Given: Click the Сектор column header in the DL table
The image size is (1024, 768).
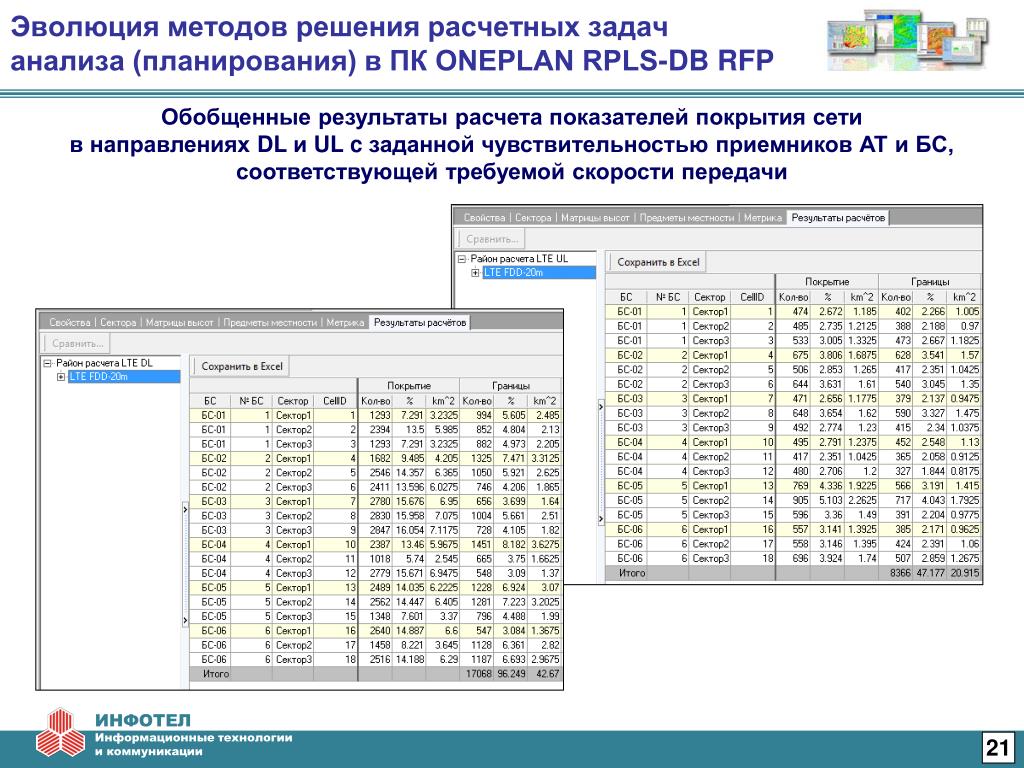Looking at the screenshot, I should [x=292, y=401].
